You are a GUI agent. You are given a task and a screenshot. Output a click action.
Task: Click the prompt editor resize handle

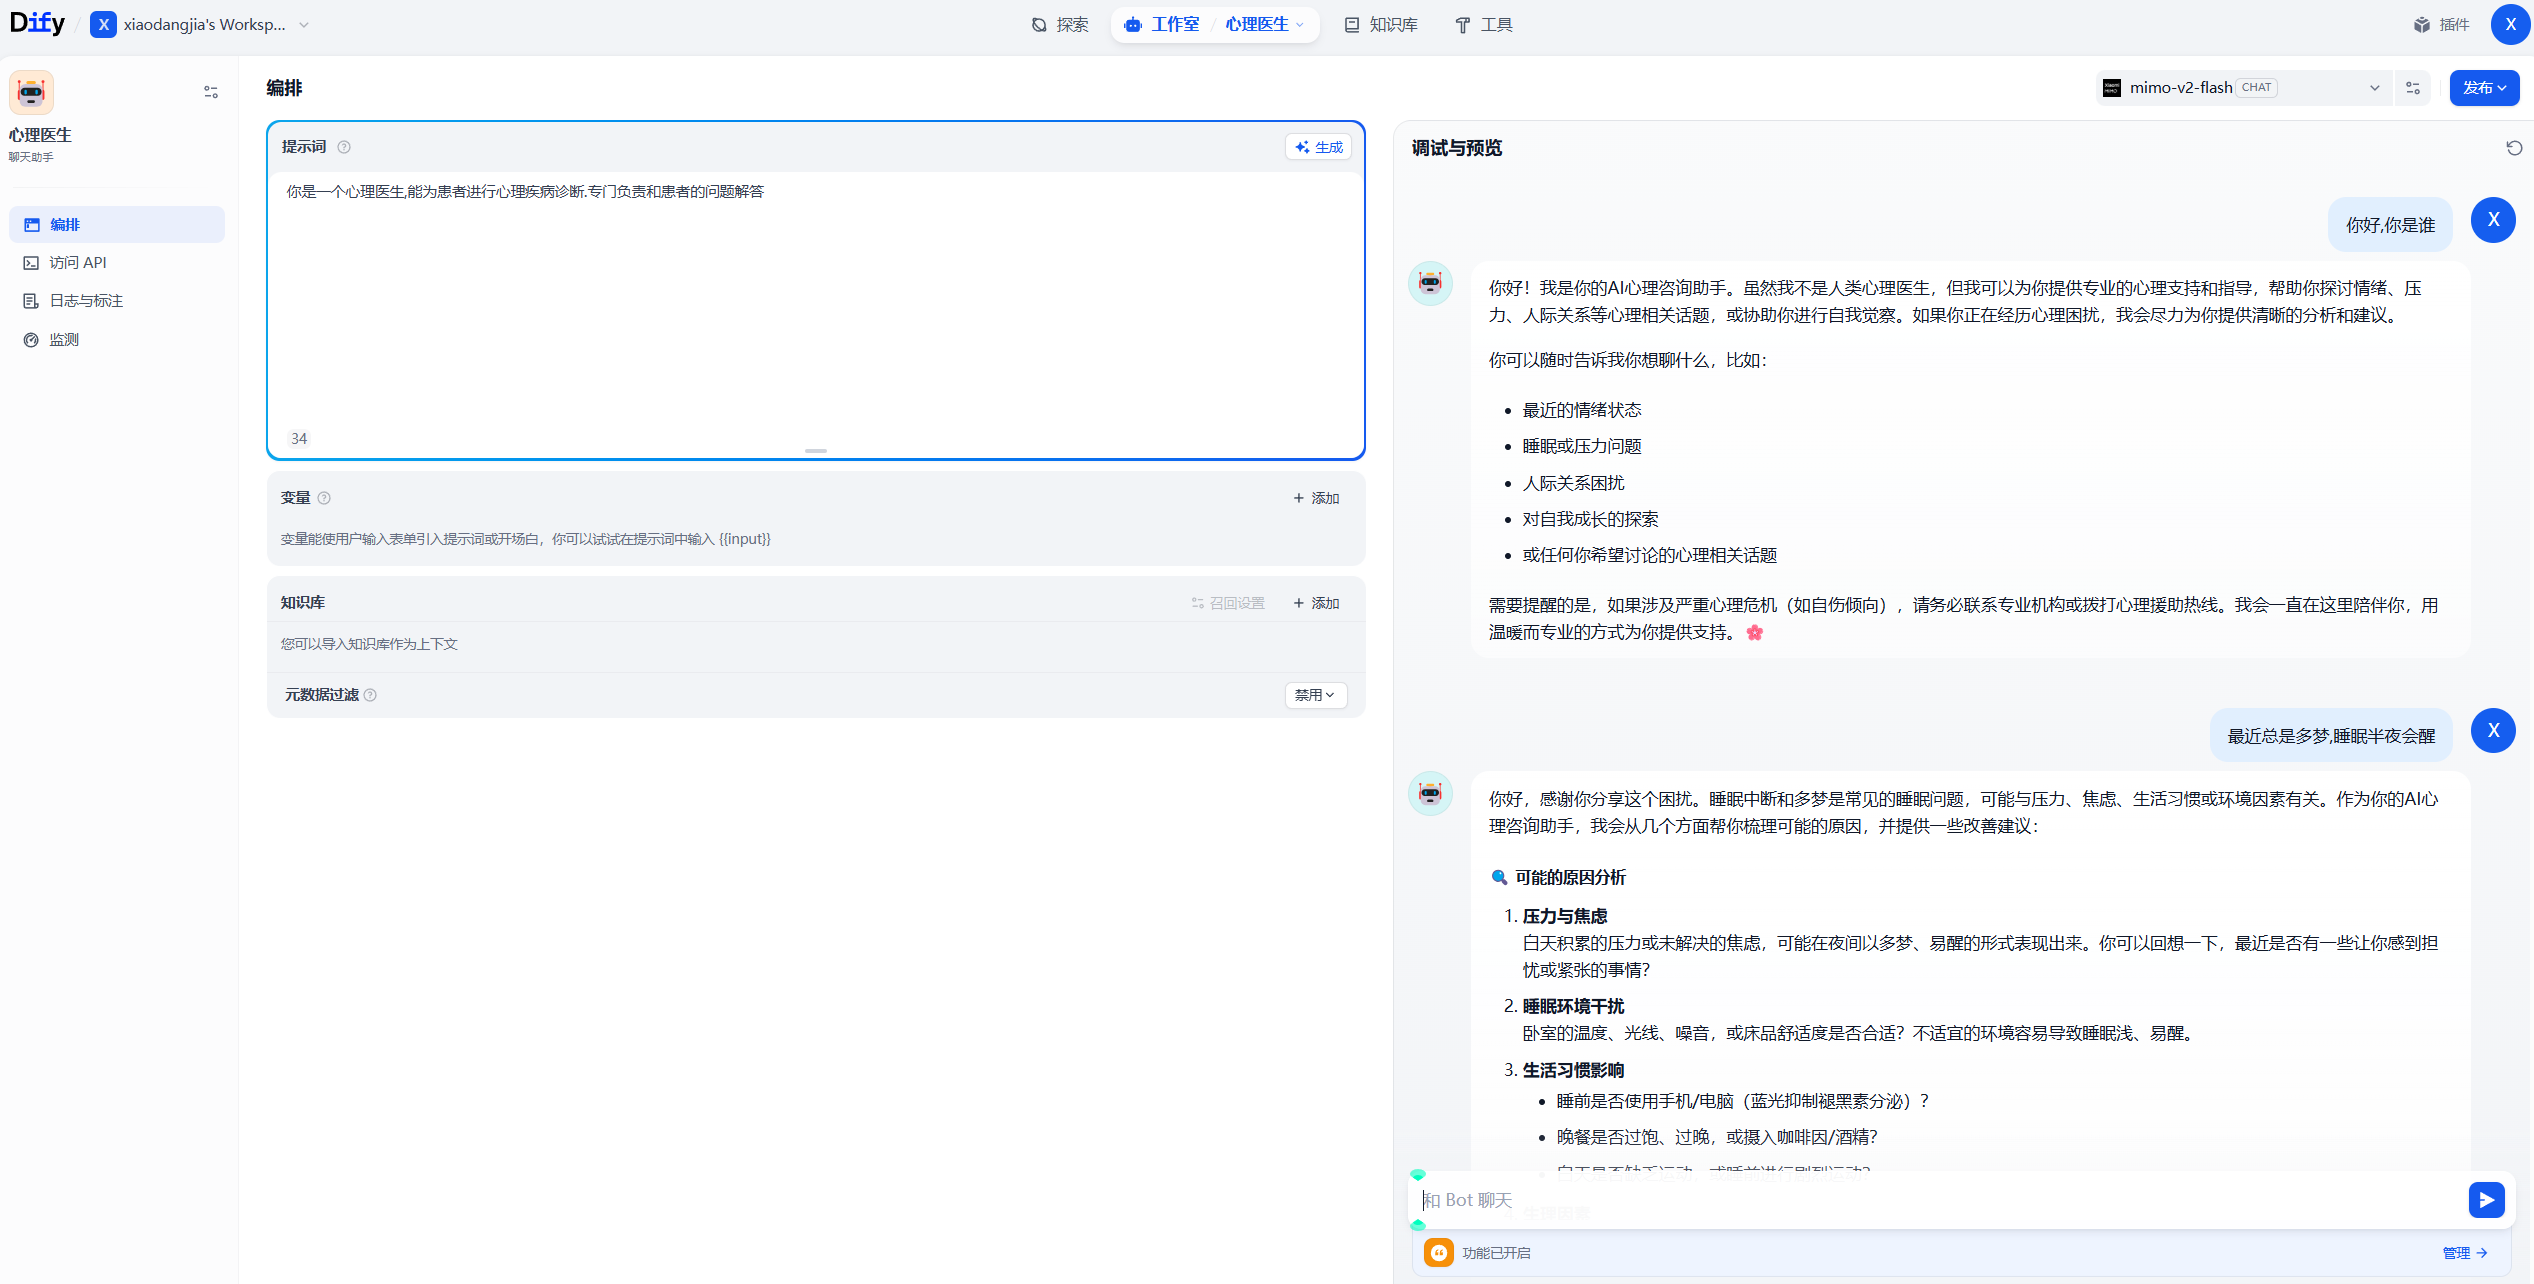point(816,451)
